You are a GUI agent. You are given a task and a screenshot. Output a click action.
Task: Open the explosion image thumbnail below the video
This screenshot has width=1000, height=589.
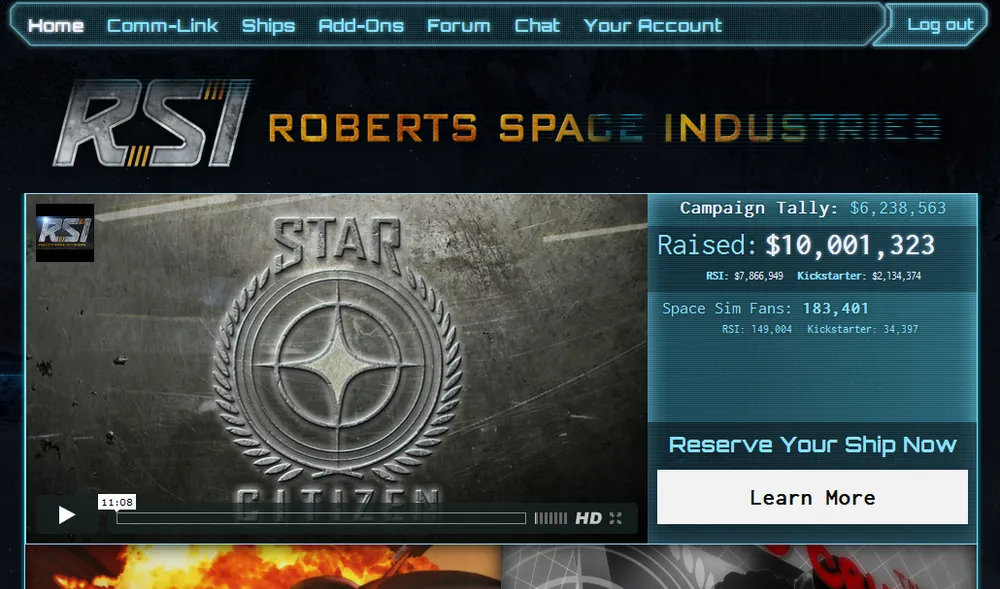pos(263,567)
